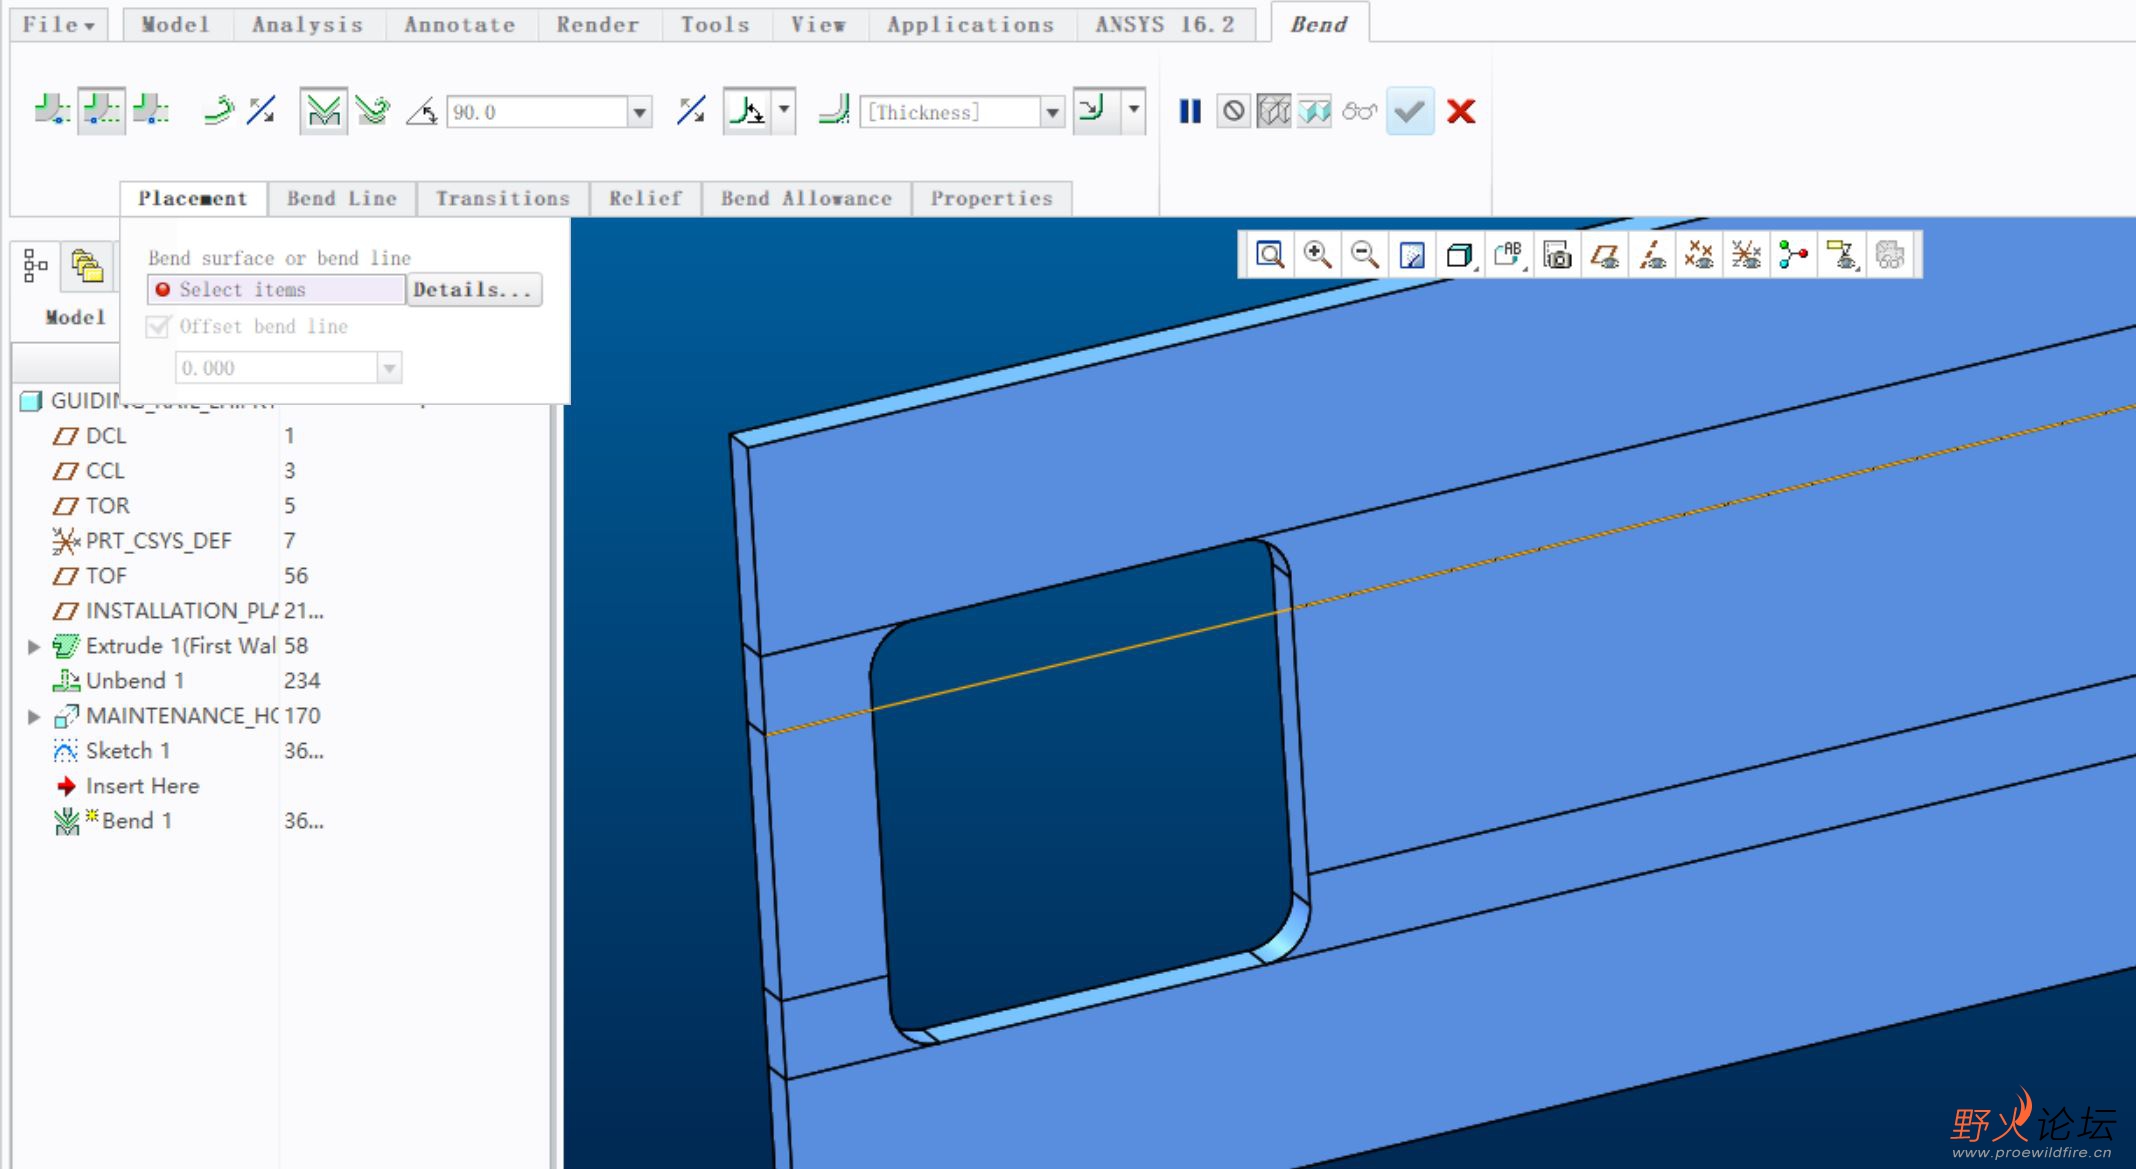Click the [Thickness] radius field
Screen dimensions: 2136x1169
(x=950, y=112)
